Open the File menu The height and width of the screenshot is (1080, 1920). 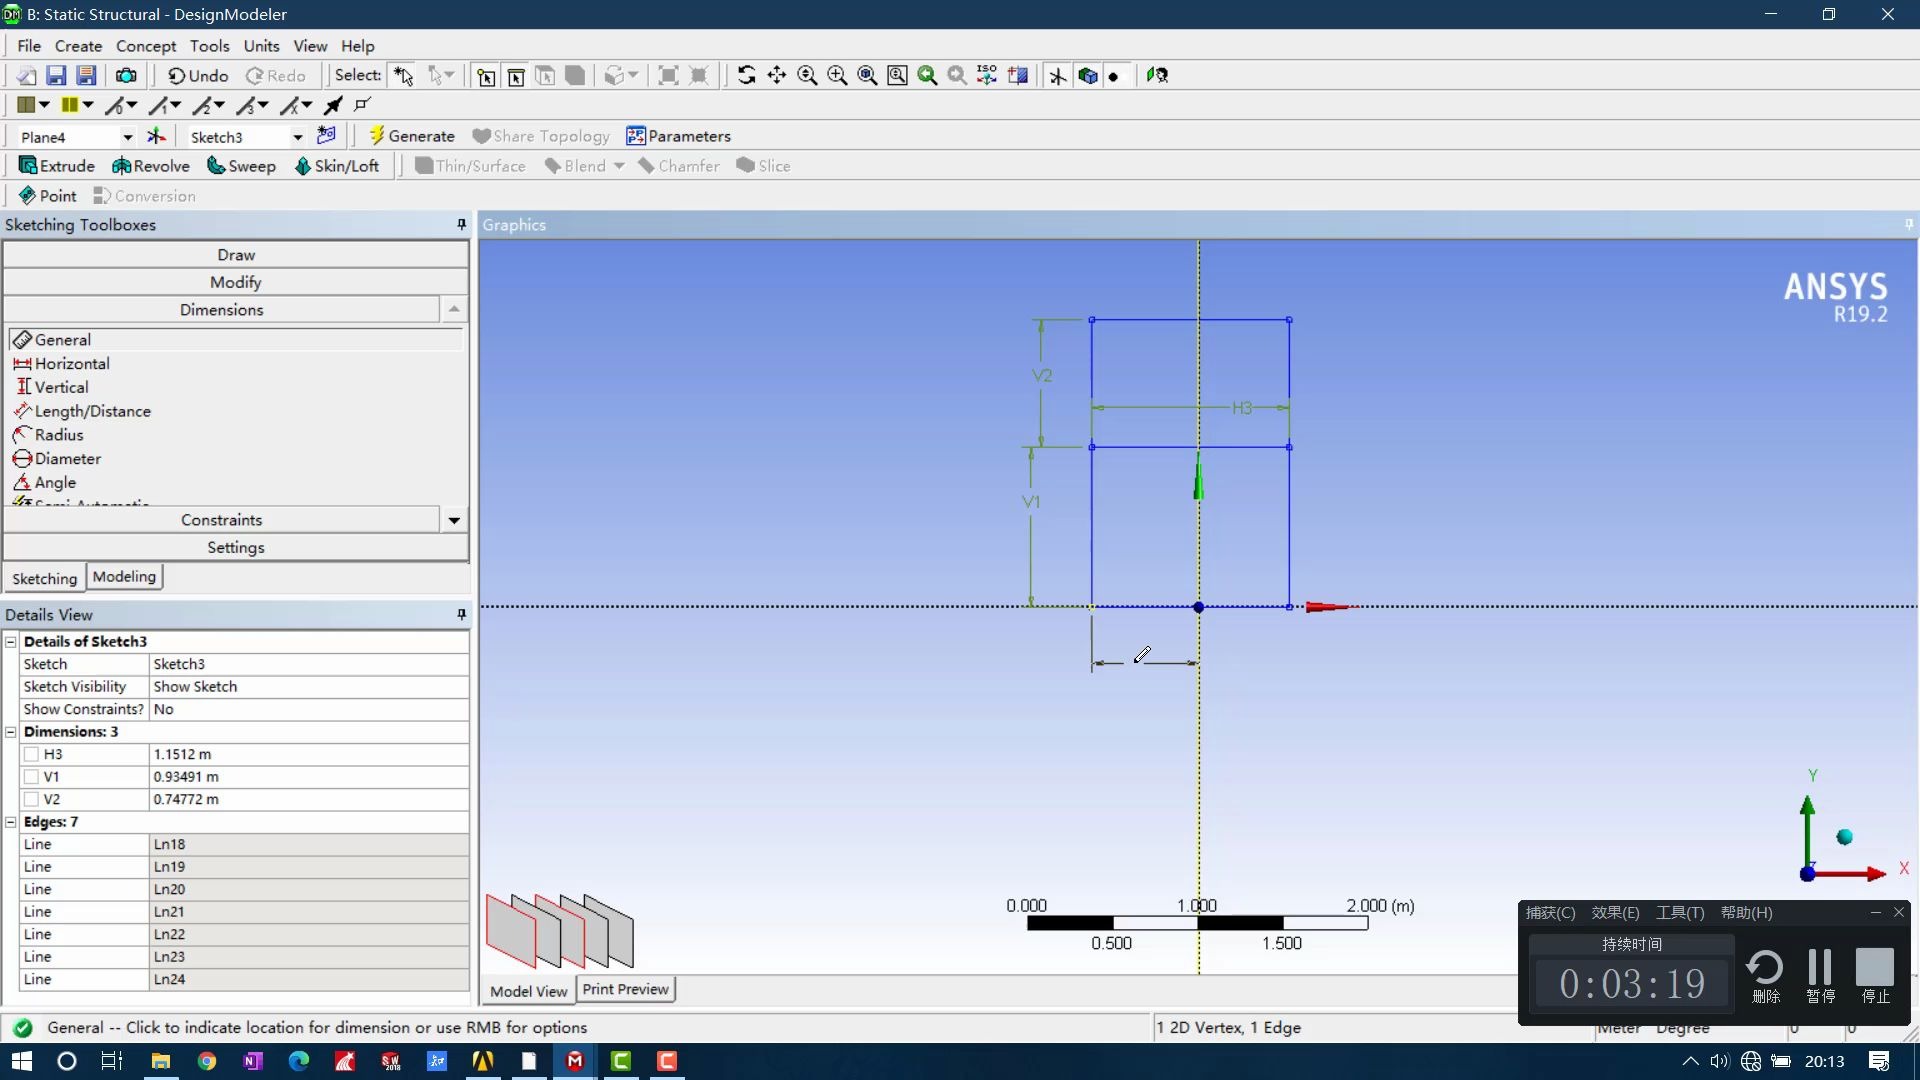(x=29, y=46)
